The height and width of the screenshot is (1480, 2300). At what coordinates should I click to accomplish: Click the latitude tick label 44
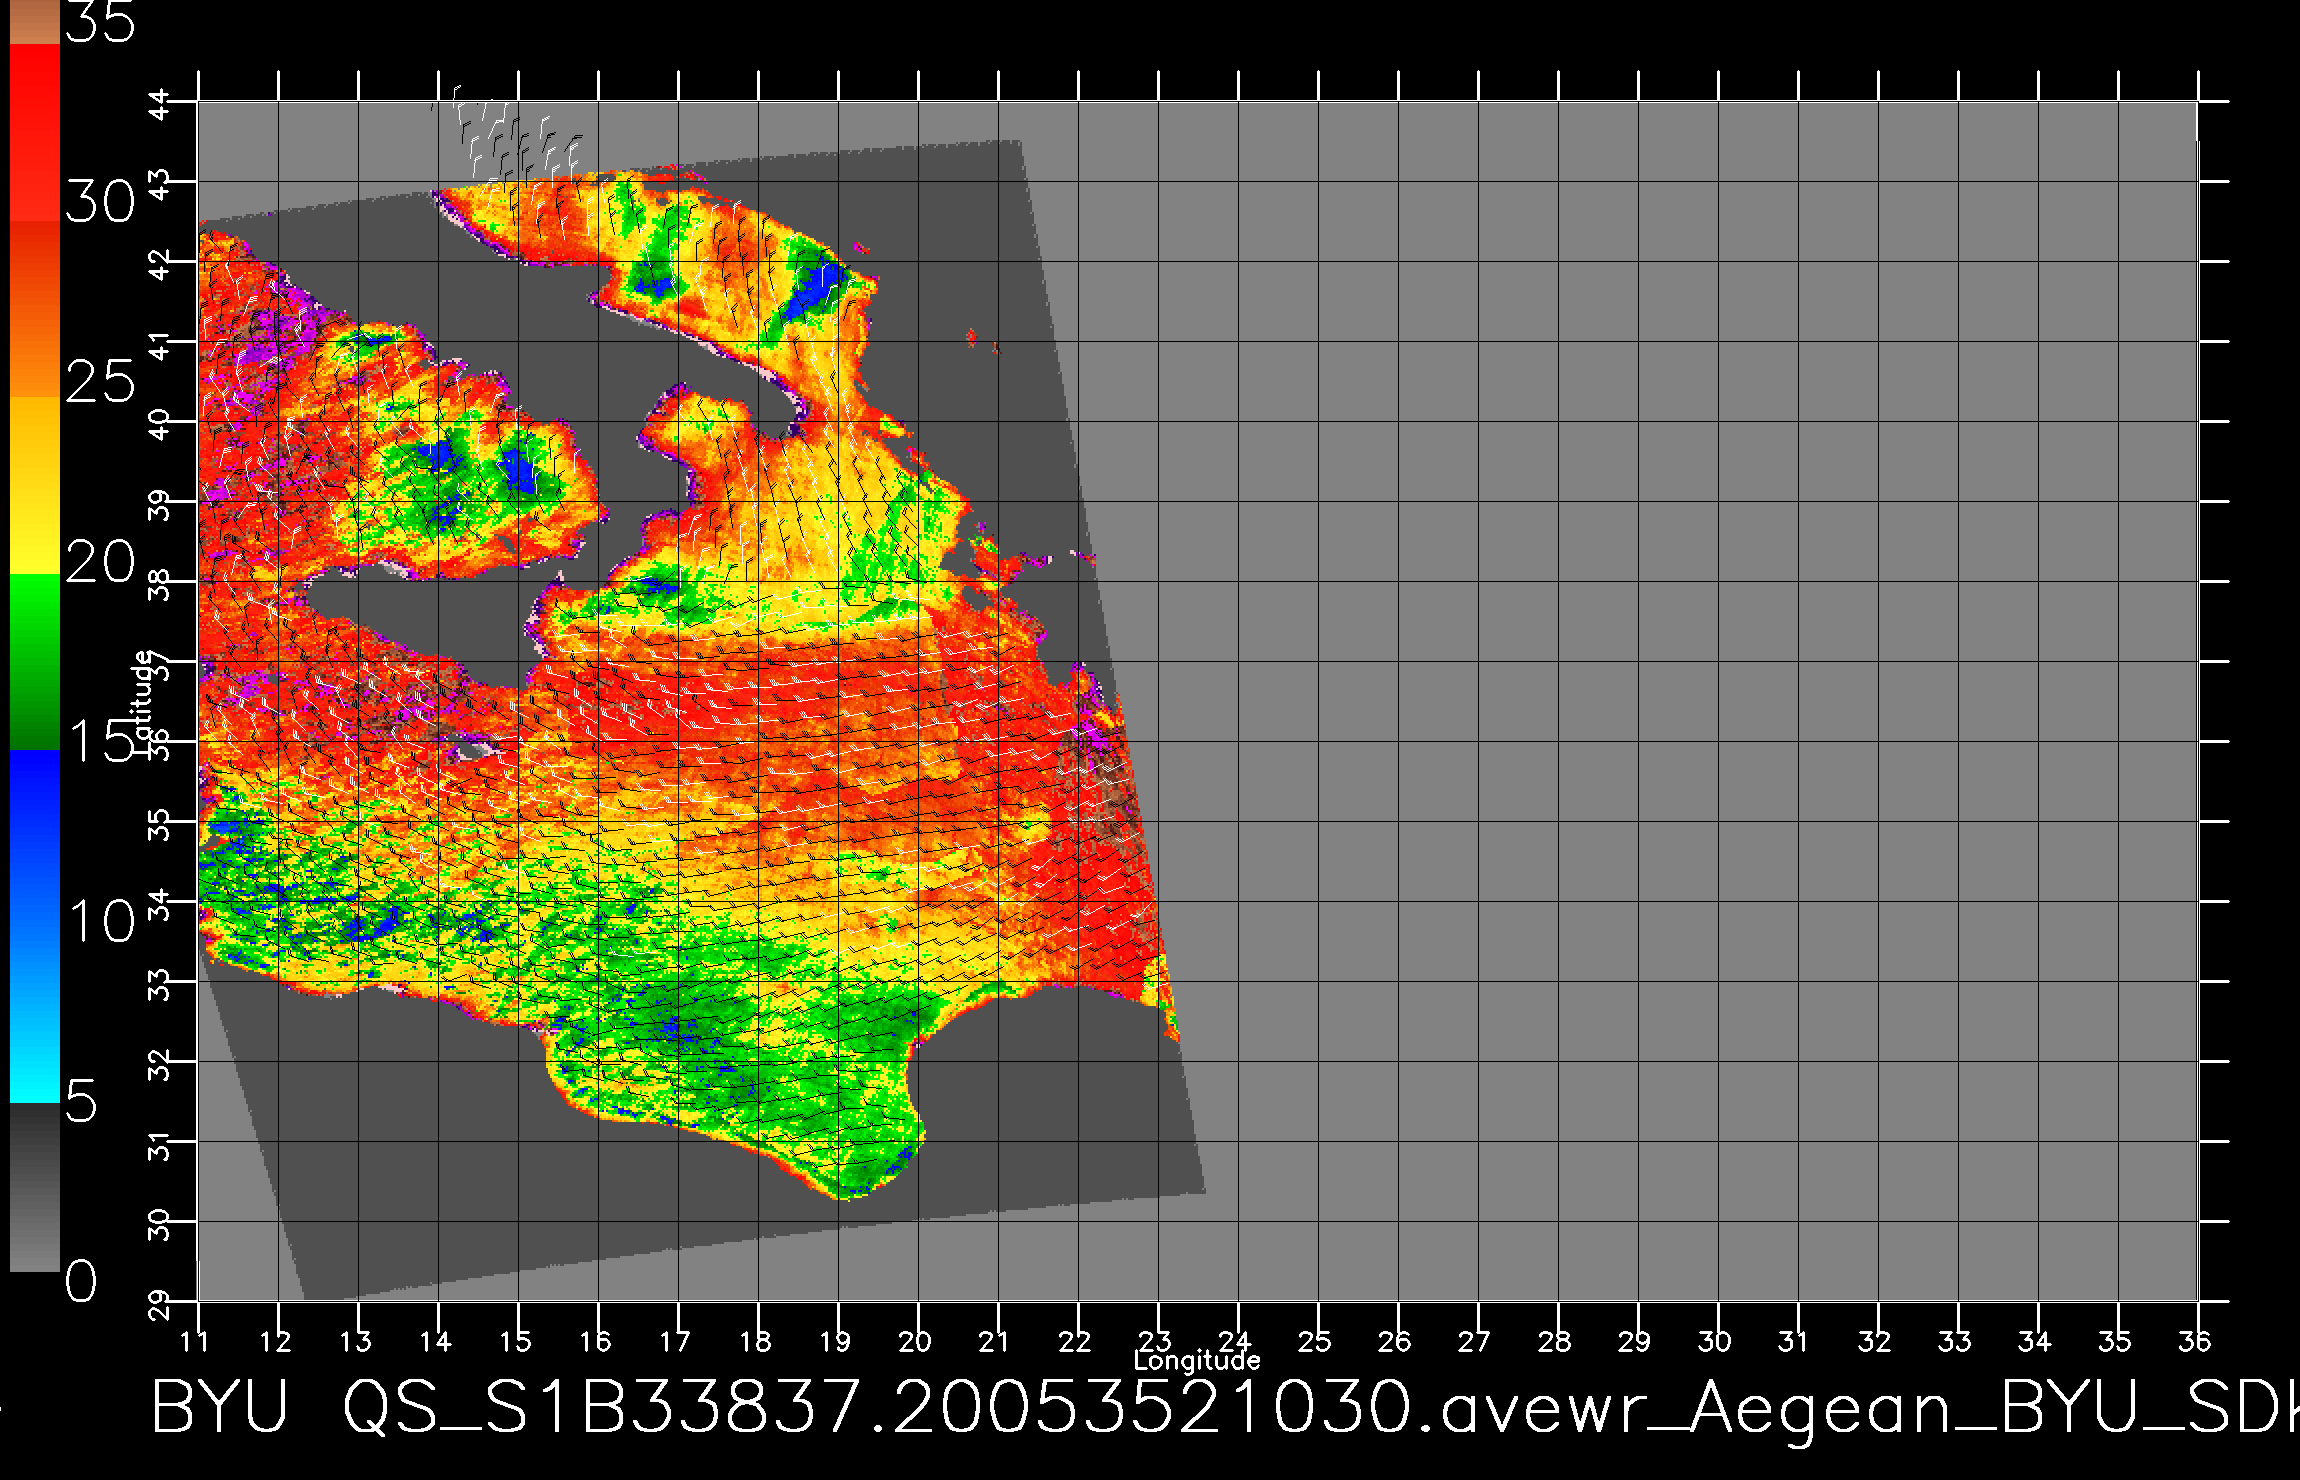click(x=160, y=104)
